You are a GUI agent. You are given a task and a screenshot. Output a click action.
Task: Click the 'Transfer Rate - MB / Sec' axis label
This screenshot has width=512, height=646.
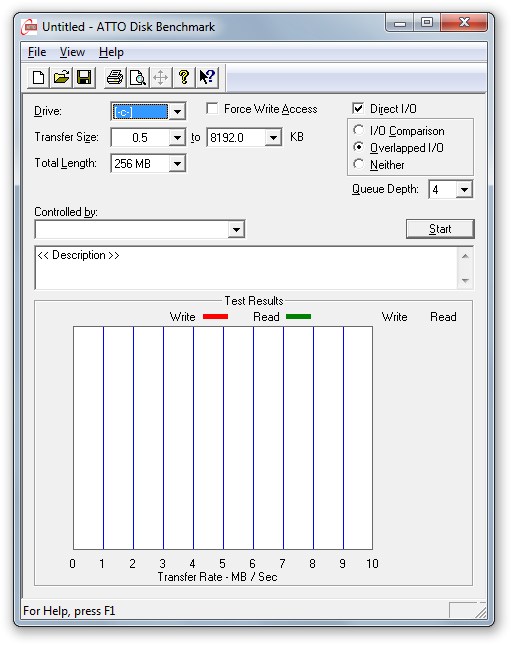click(217, 577)
